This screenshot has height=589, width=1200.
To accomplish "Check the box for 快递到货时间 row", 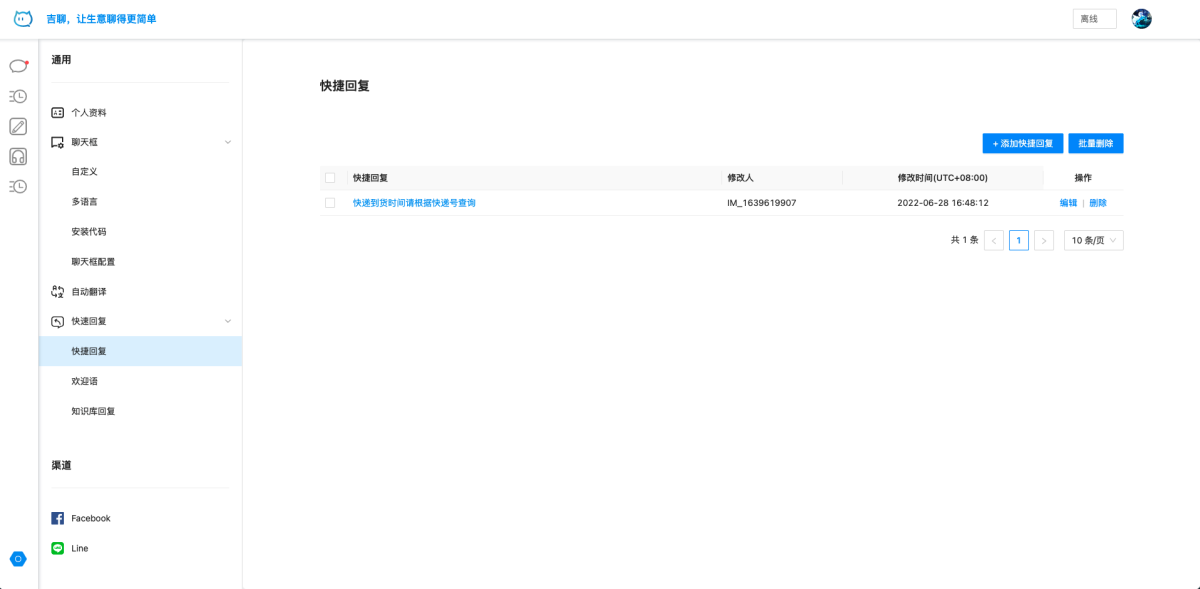I will coord(330,203).
